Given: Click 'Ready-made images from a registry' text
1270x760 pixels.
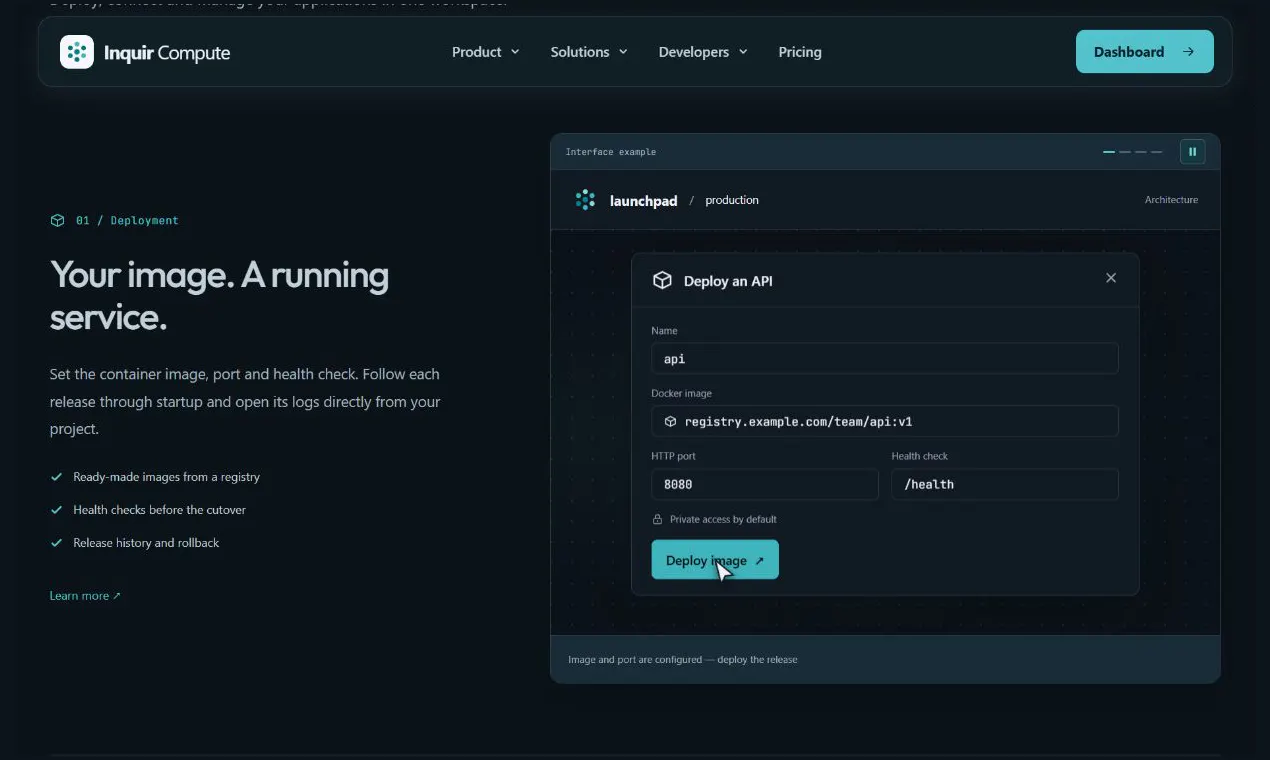Looking at the screenshot, I should (166, 477).
